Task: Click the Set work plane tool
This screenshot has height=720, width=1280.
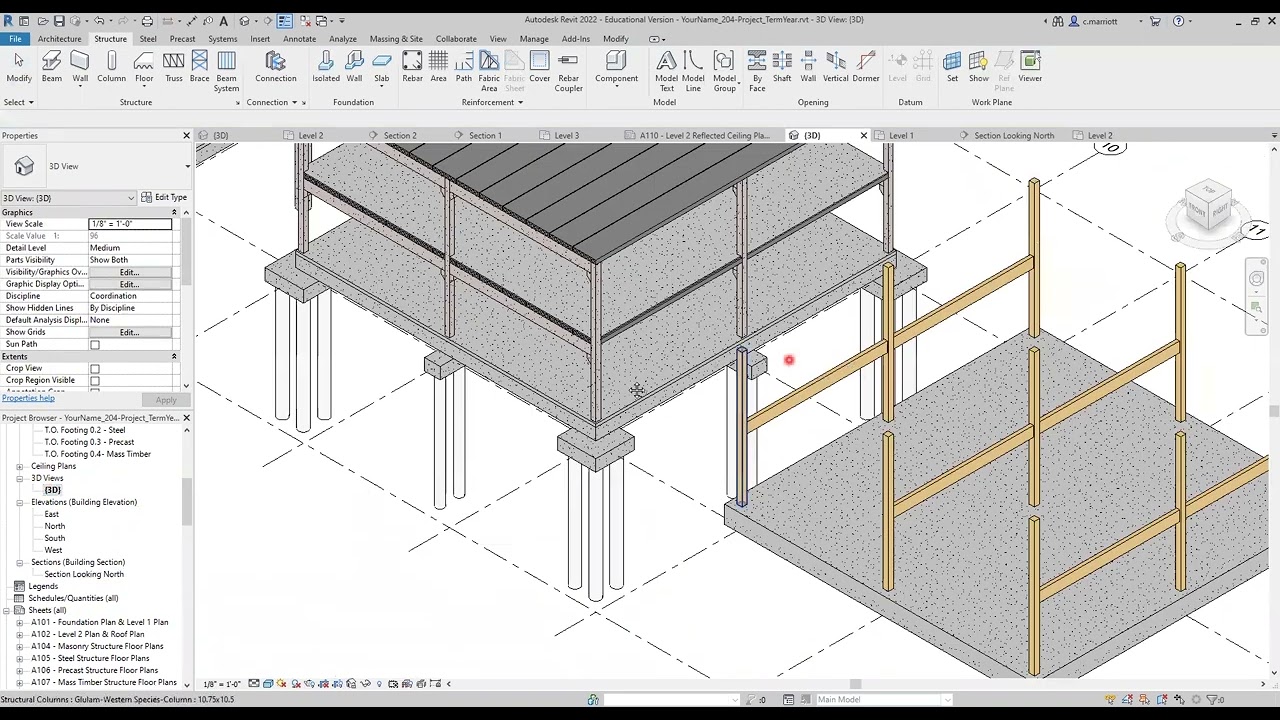Action: 952,67
